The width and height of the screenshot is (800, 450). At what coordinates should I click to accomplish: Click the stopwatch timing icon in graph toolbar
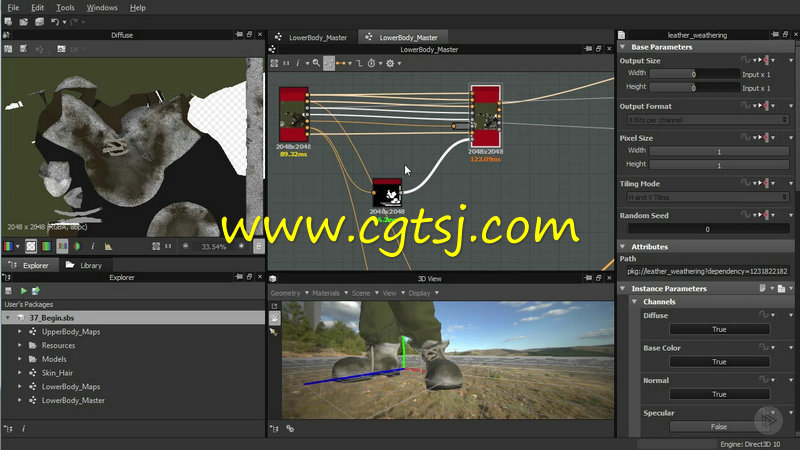pos(371,63)
